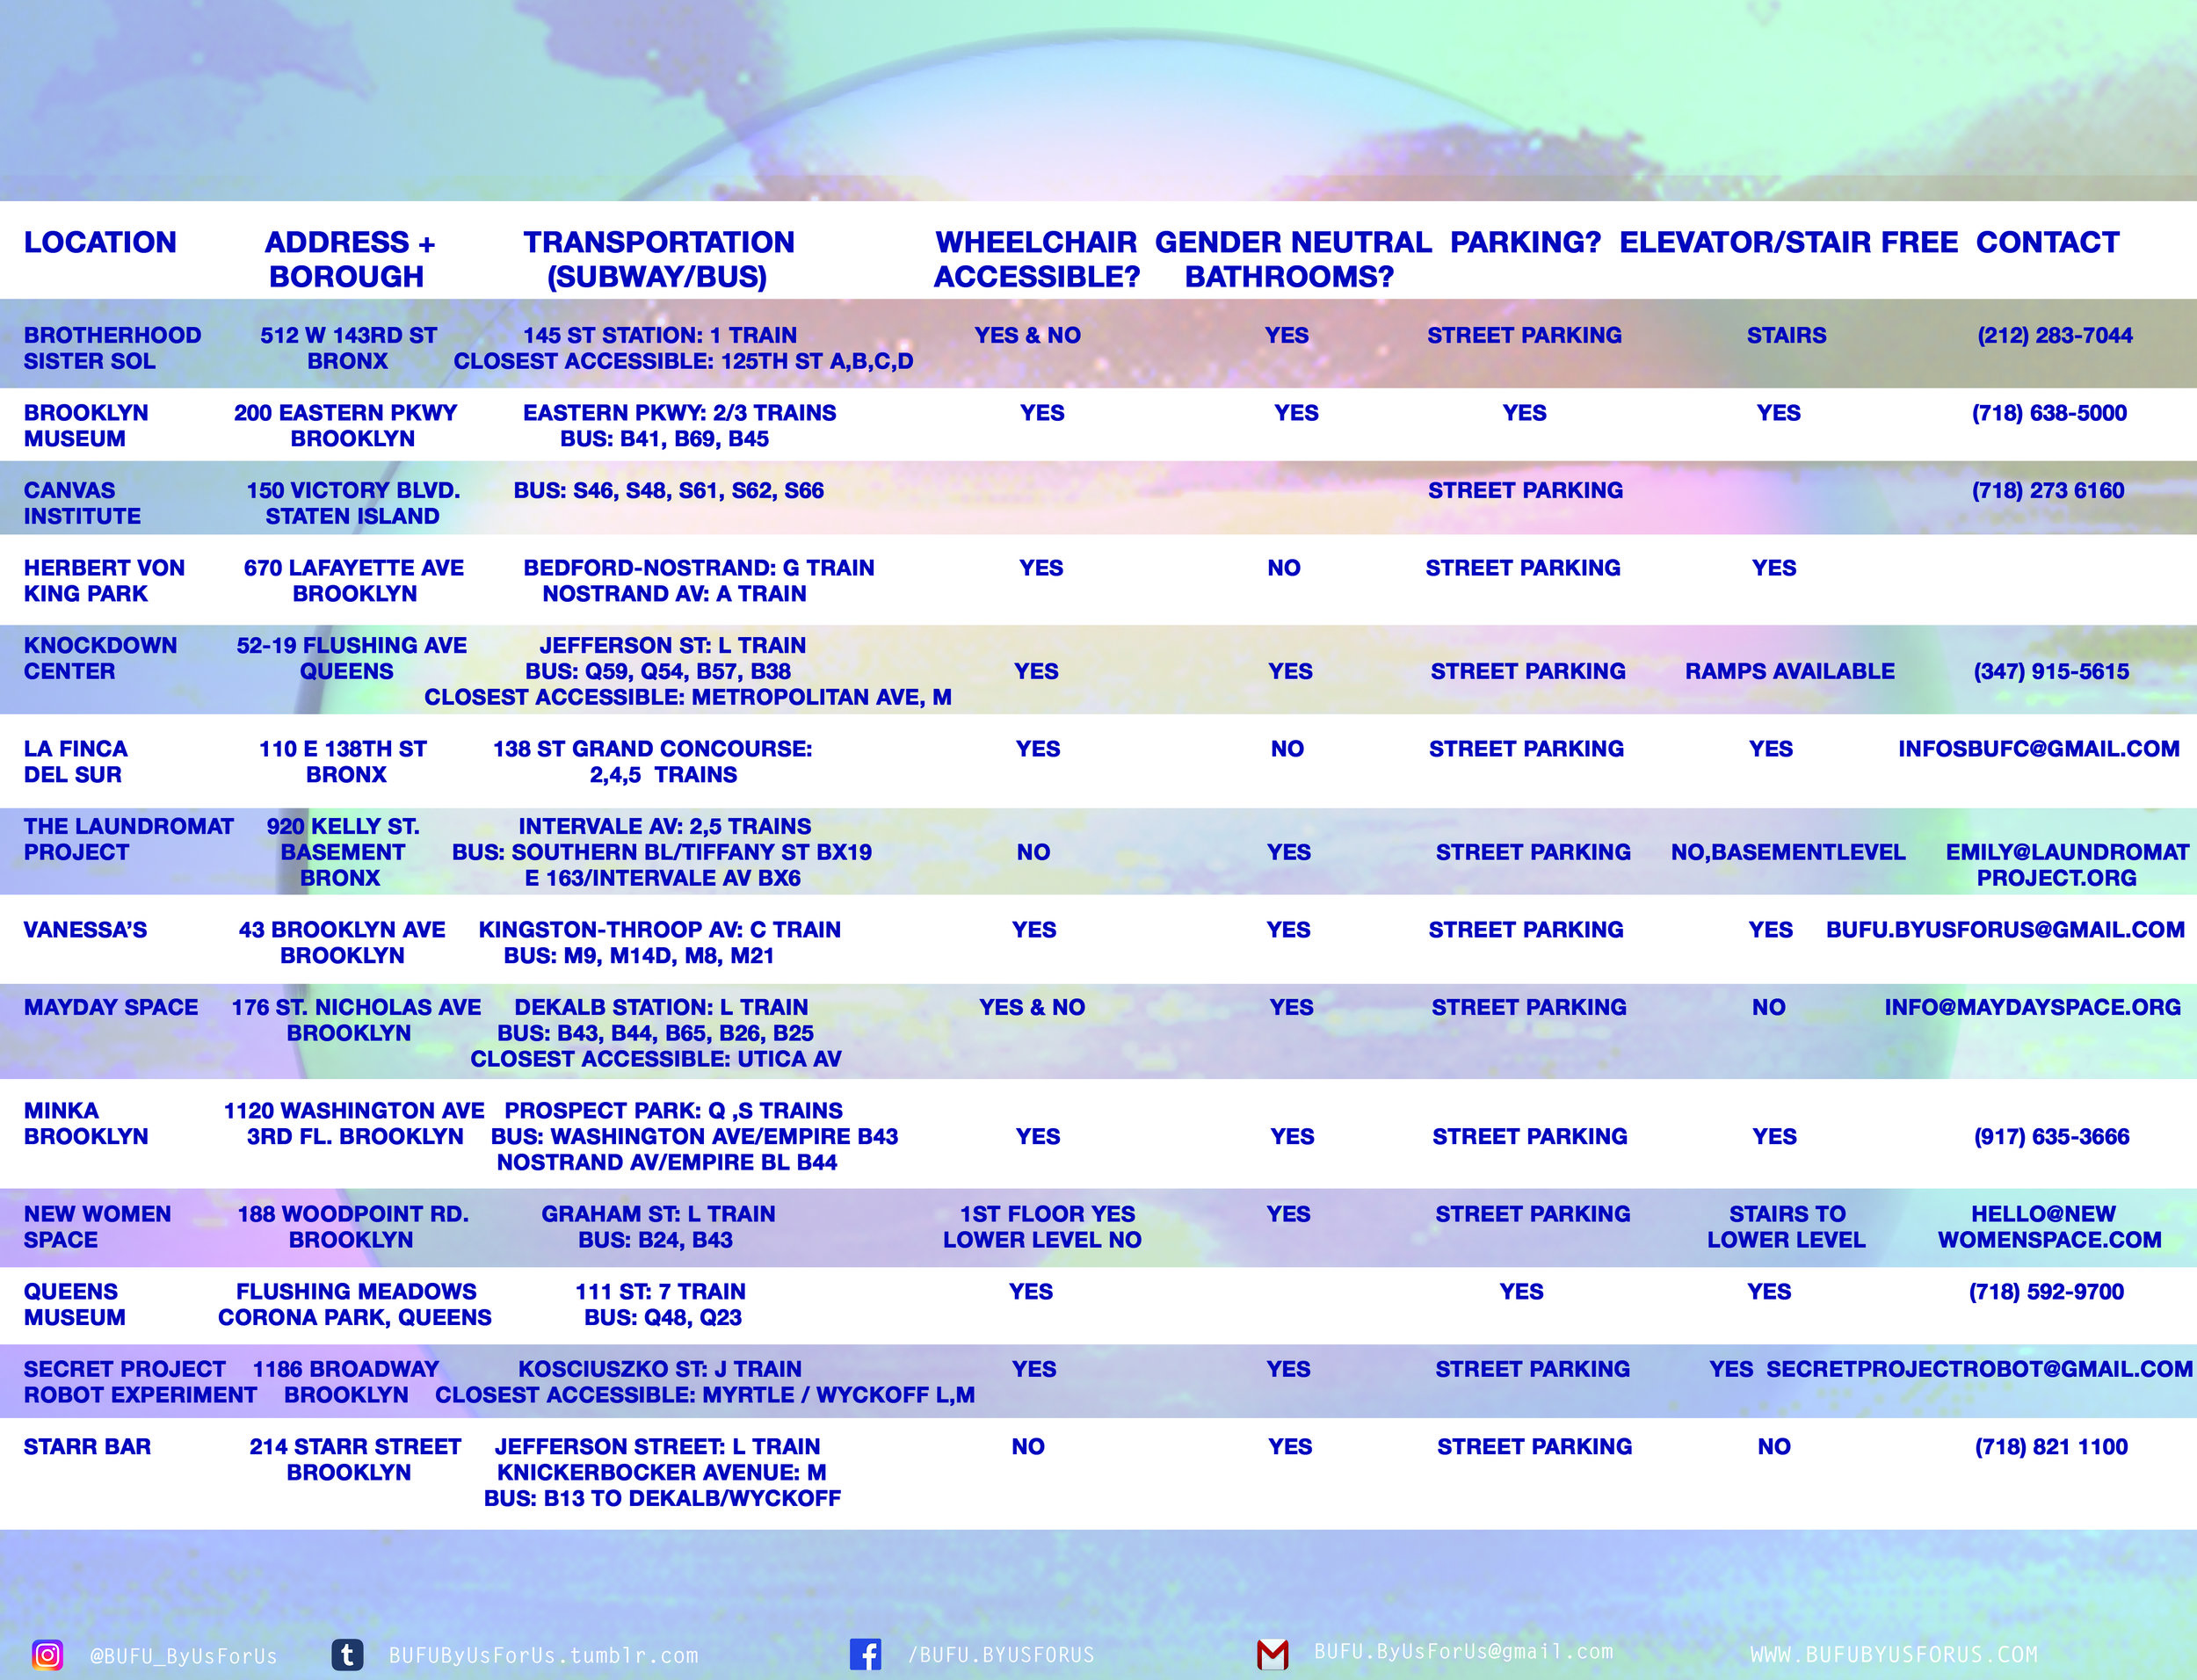Click the GENDER NEUTRAL BATHROOMS? header

1292,259
